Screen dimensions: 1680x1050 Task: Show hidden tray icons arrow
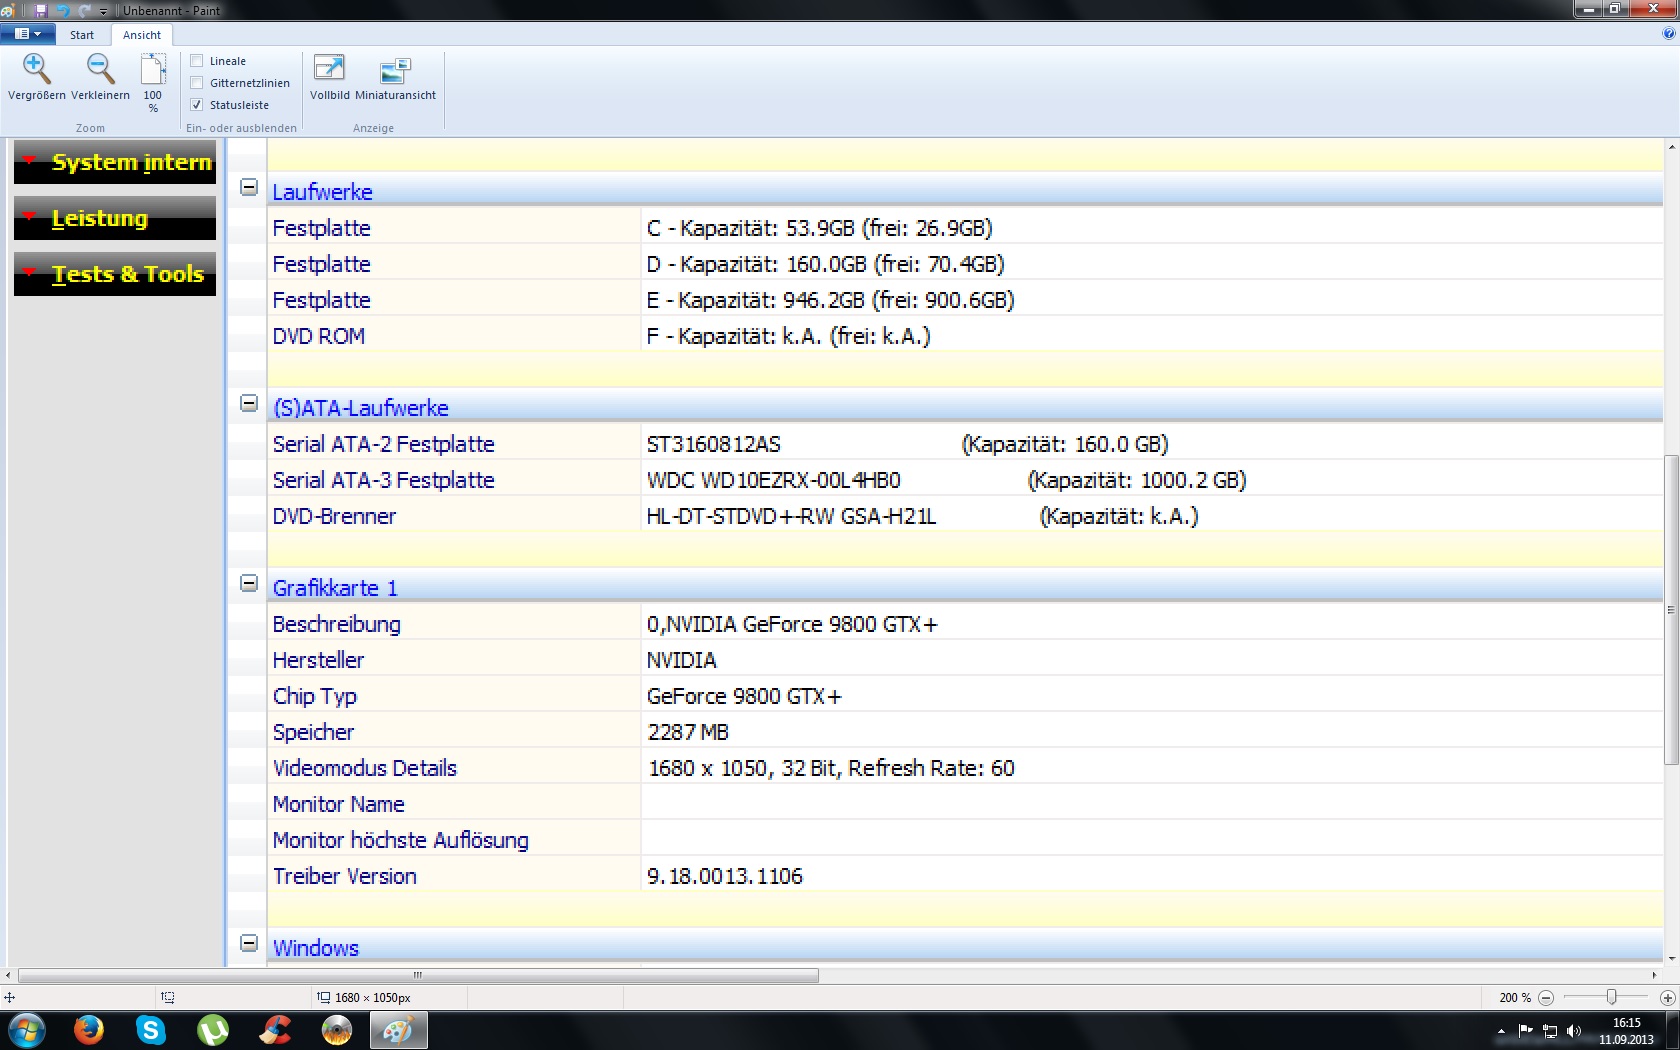click(x=1501, y=1031)
